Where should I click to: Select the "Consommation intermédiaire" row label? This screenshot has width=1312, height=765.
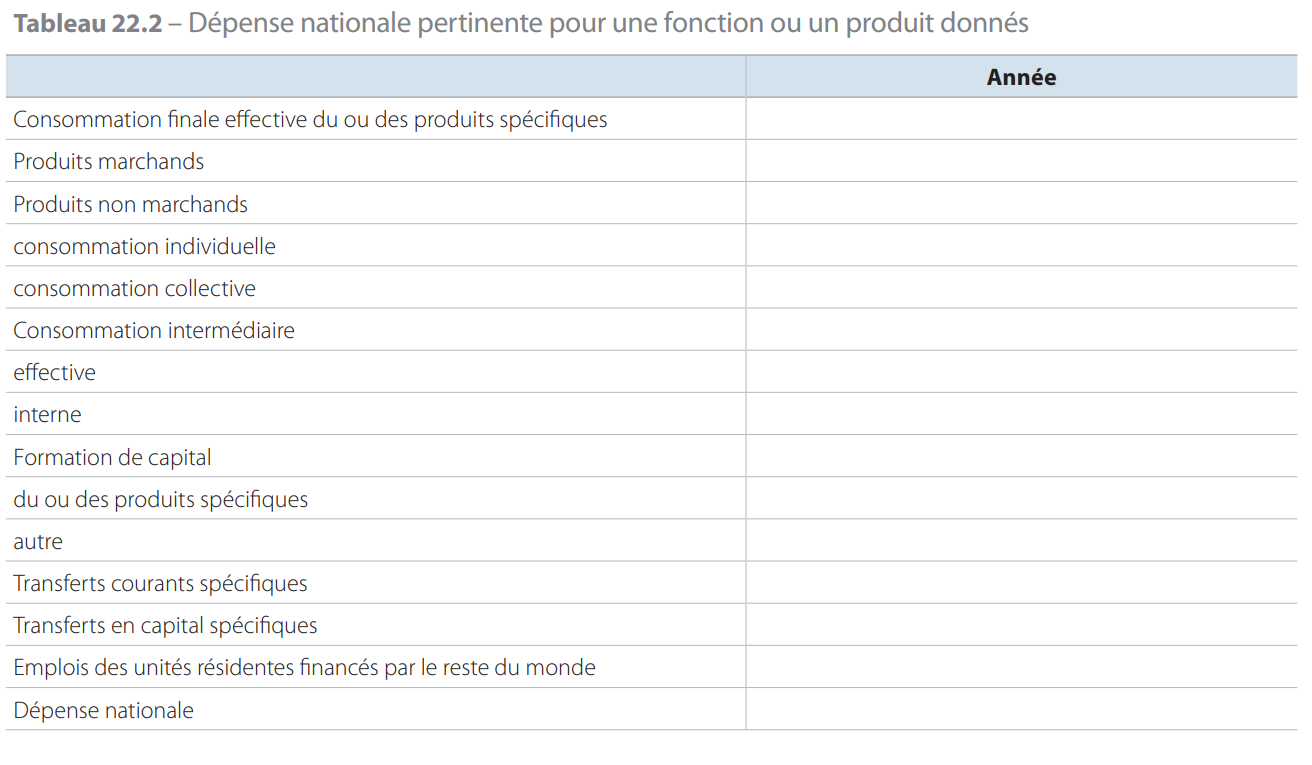point(154,331)
